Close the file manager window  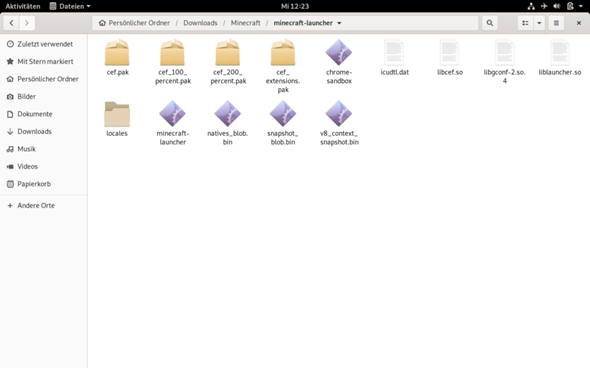pyautogui.click(x=579, y=23)
